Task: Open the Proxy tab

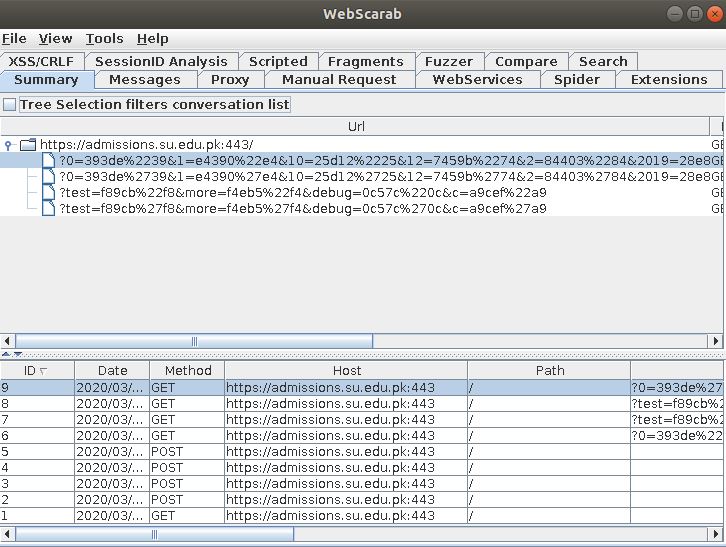Action: coord(230,80)
